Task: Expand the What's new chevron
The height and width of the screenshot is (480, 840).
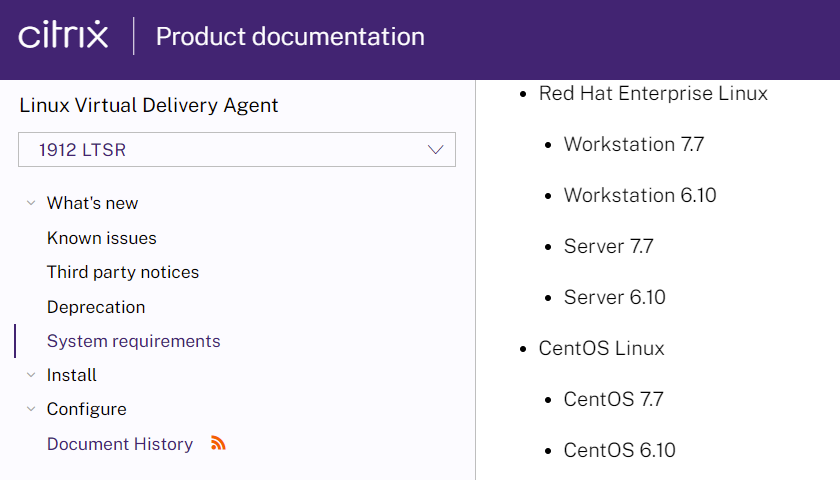Action: point(31,203)
